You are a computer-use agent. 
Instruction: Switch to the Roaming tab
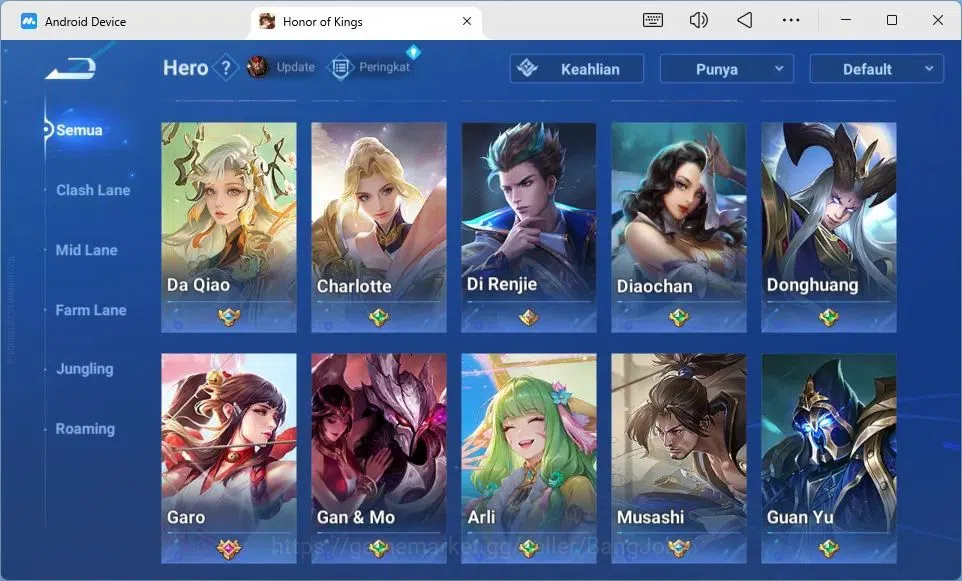[x=85, y=429]
